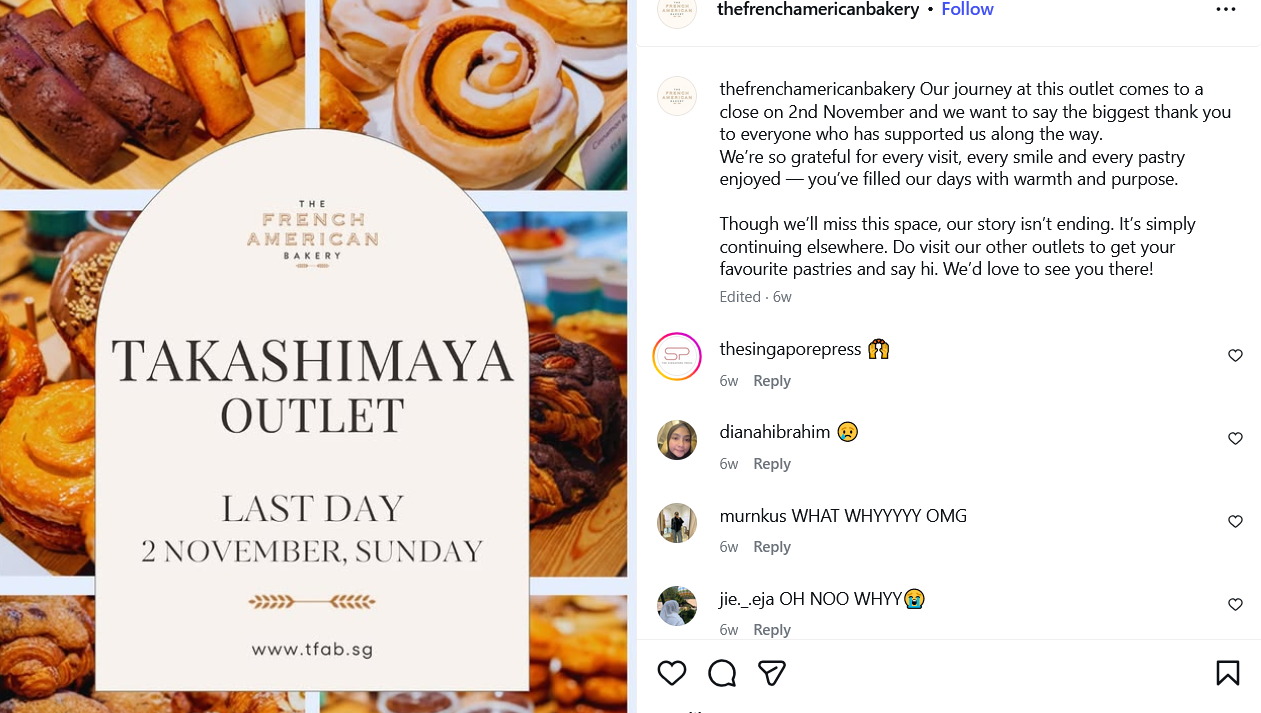The height and width of the screenshot is (713, 1261).
Task: Follow thefrenchamericanbakery account
Action: [x=967, y=10]
